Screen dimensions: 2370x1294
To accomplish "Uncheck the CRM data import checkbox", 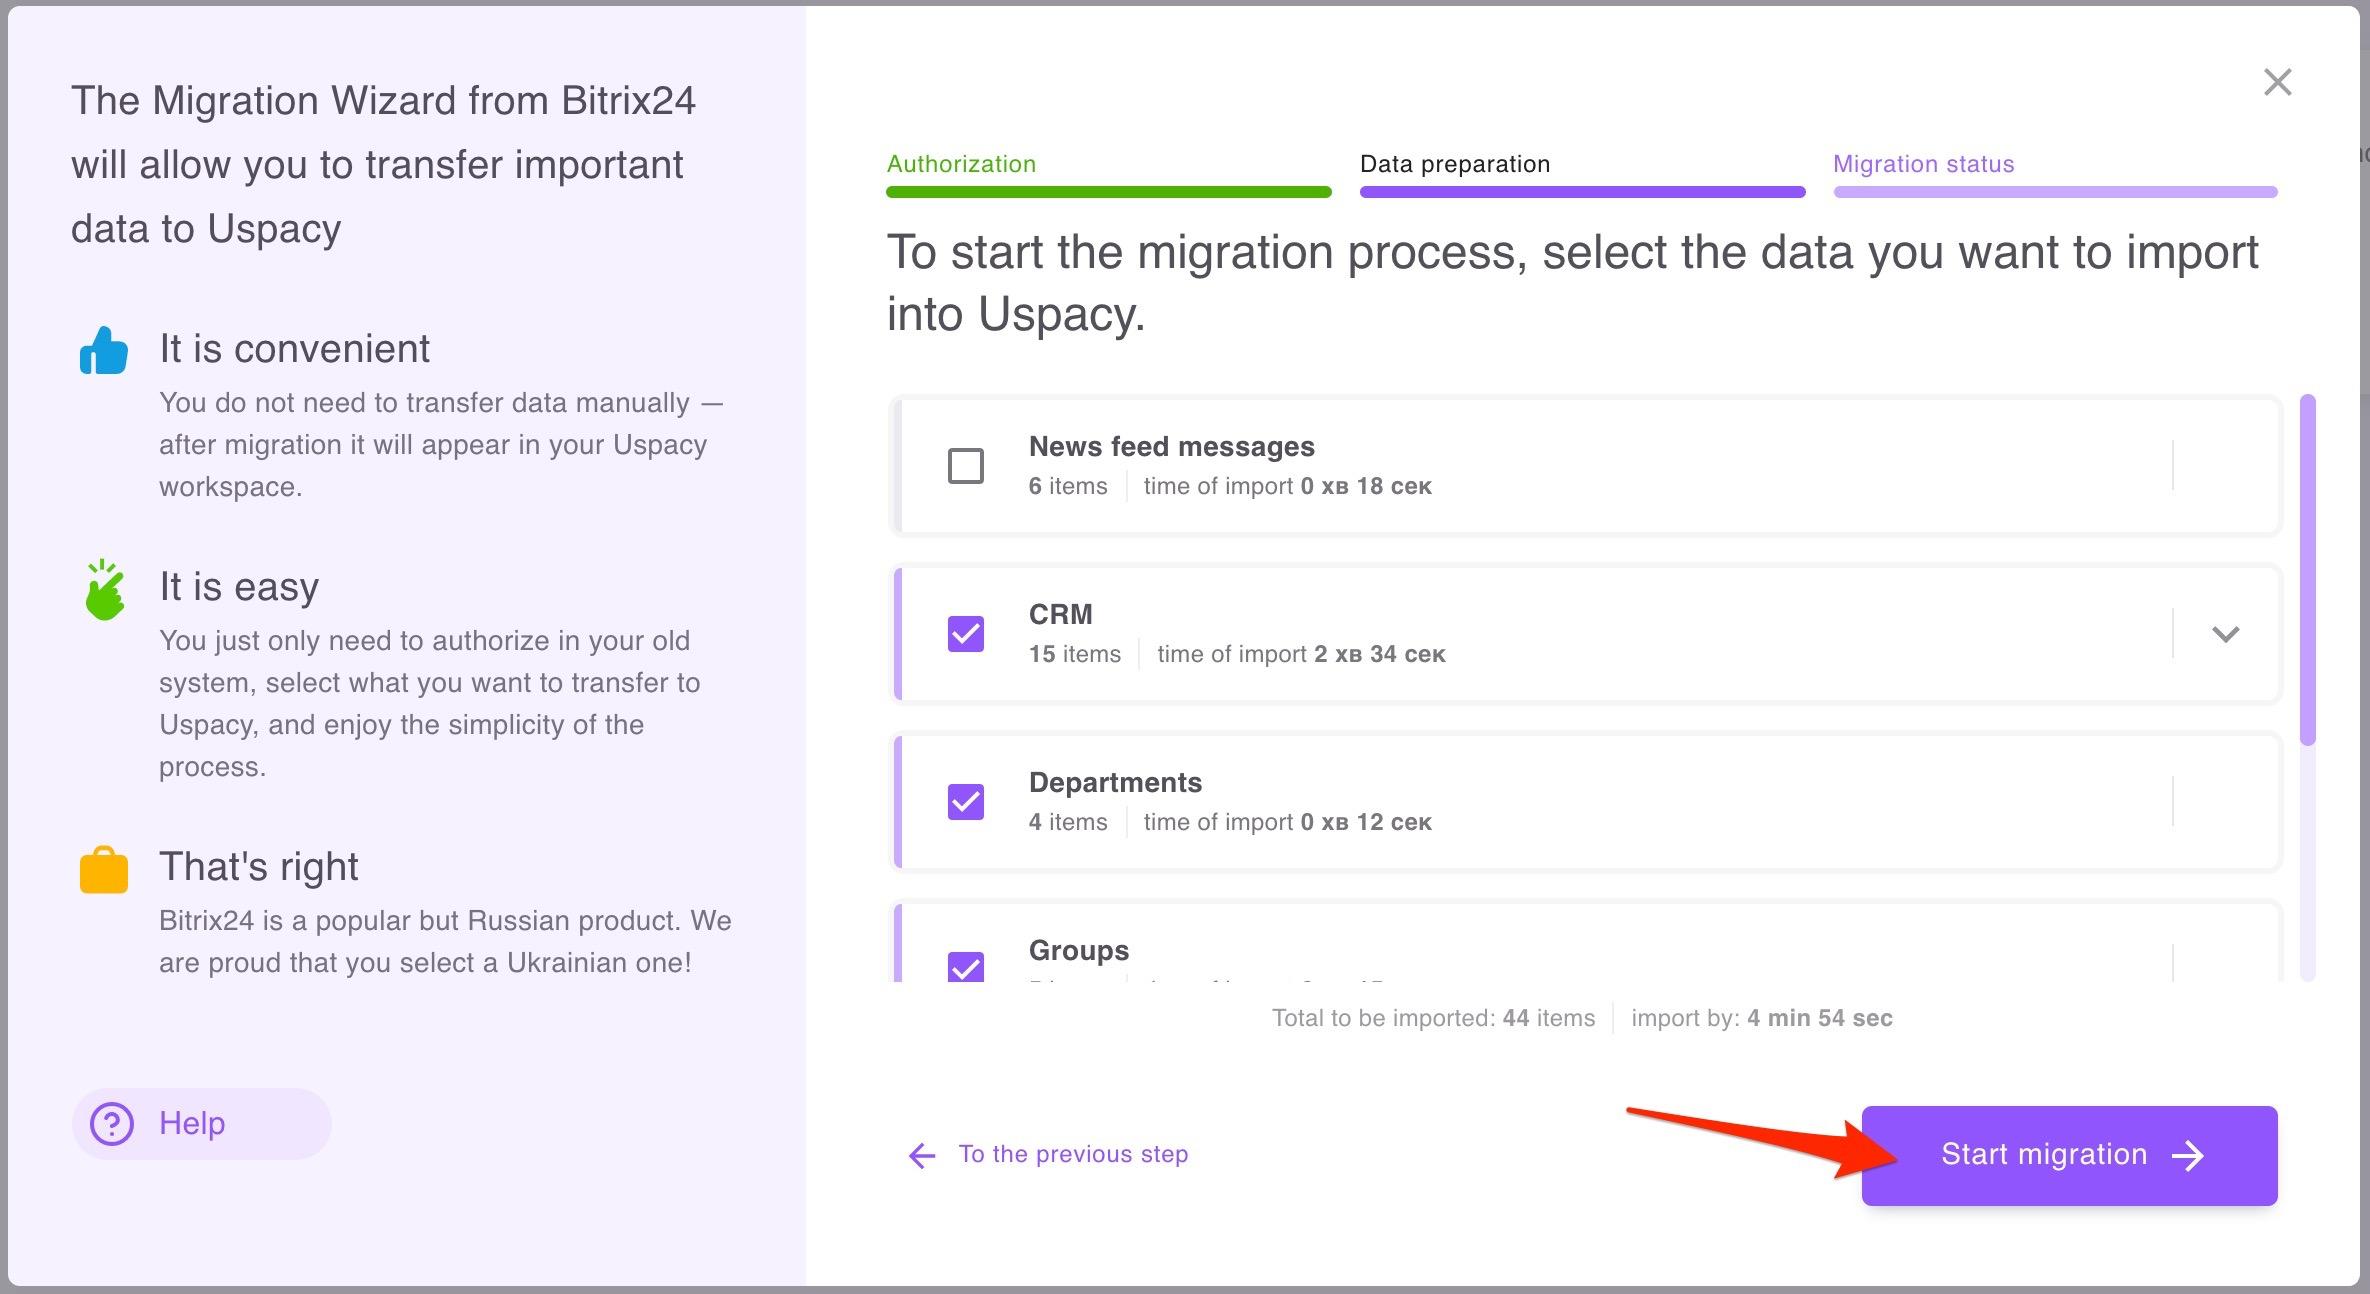I will [x=965, y=634].
